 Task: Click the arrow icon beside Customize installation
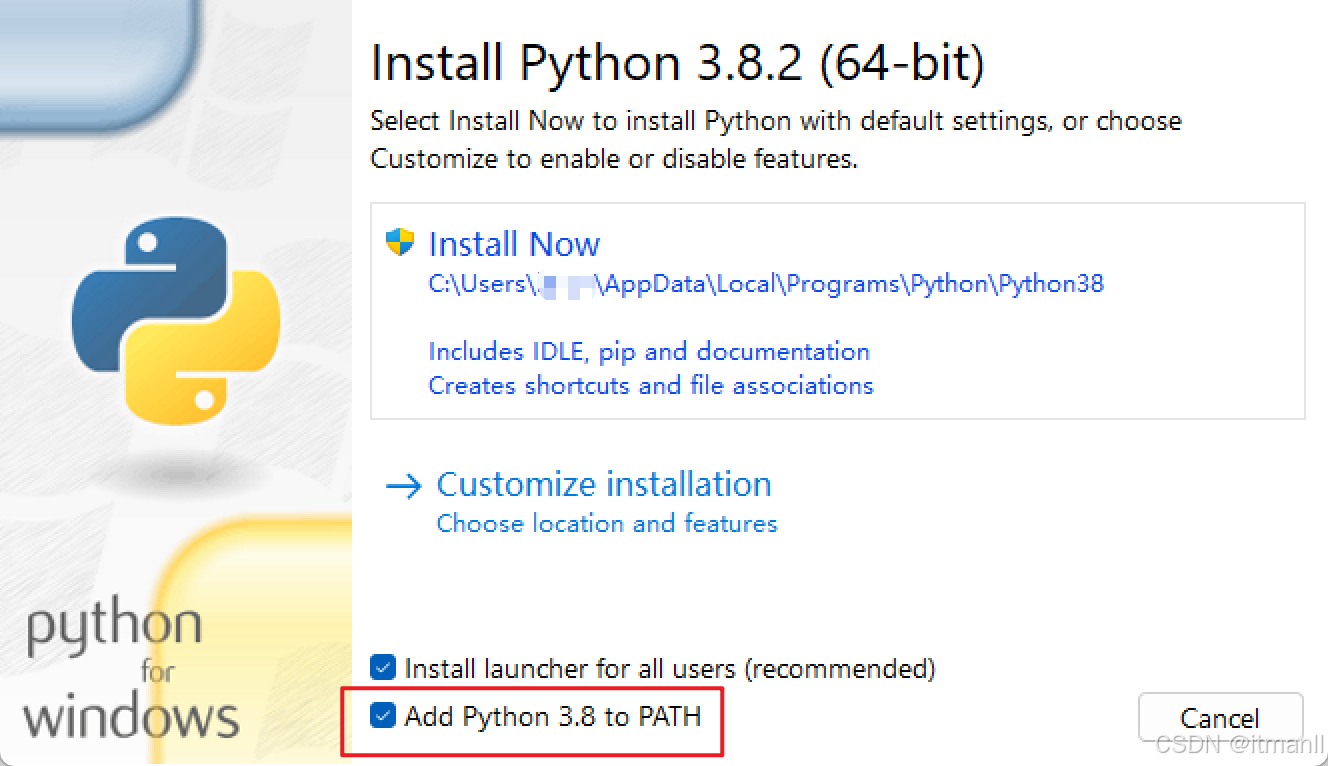pos(404,486)
